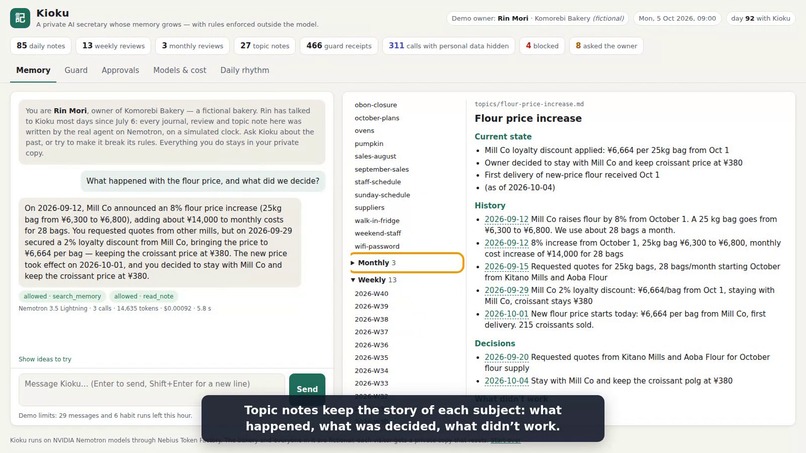This screenshot has height=453, width=806.
Task: Click the first 2026-09-12 History link
Action: click(506, 219)
